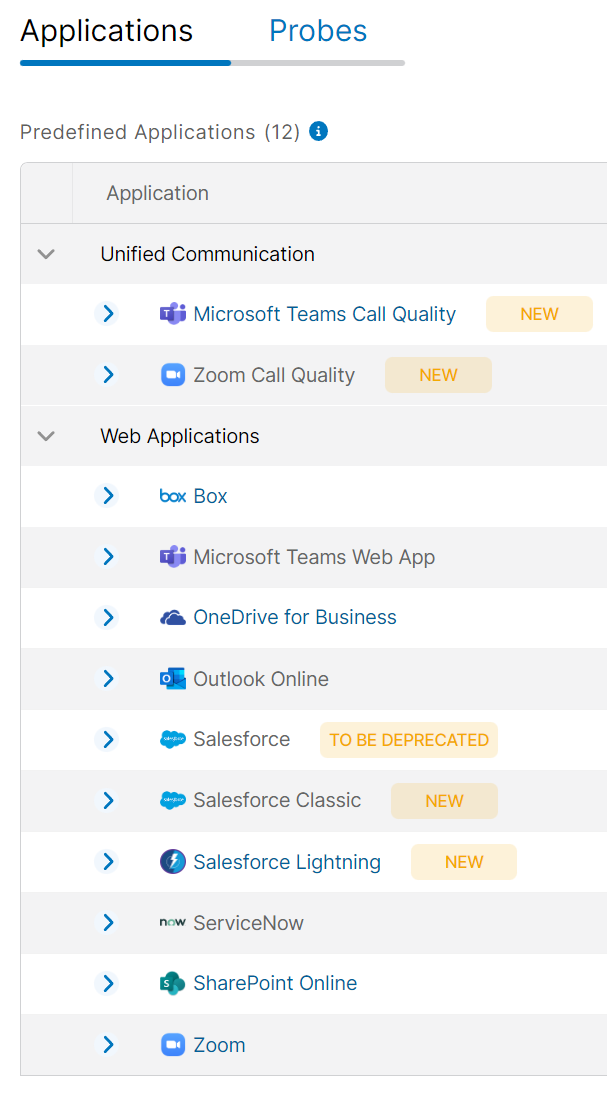Collapse the Unified Communication group

46,254
